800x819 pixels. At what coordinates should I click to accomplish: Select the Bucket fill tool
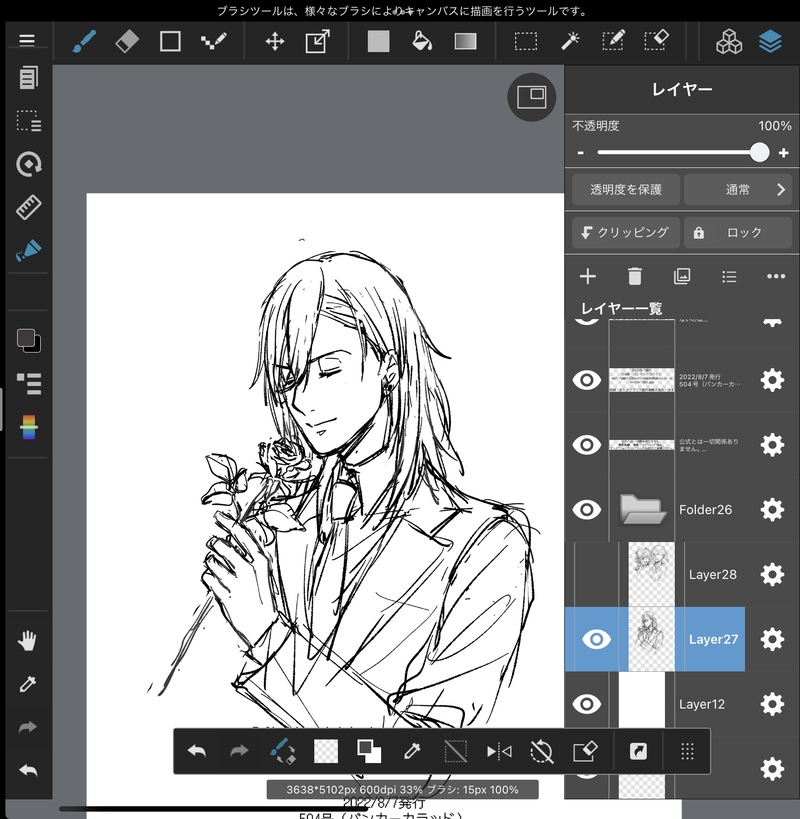422,41
